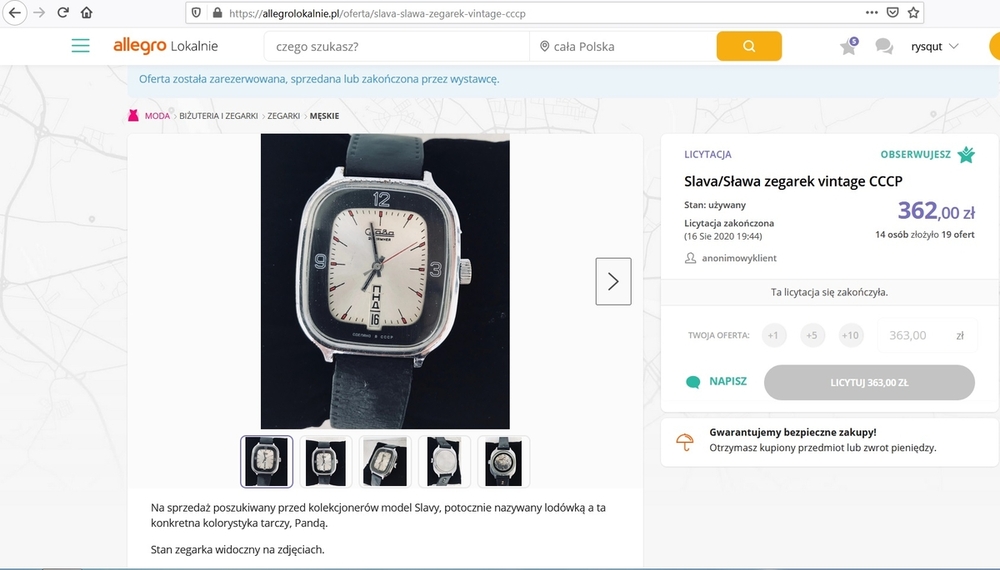Go to the browser home page icon
1000x570 pixels.
[86, 13]
